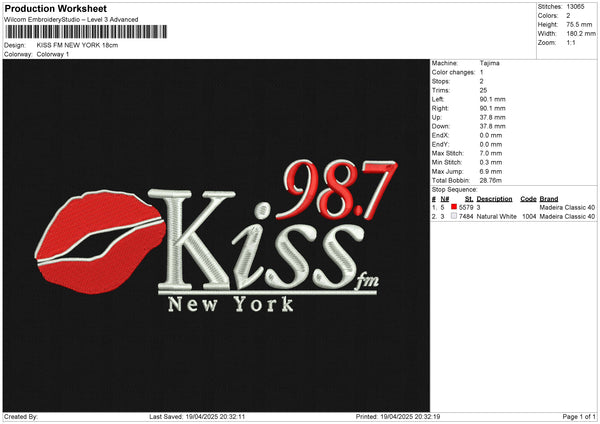This screenshot has height=424, width=600.
Task: Click the Code column header
Action: (x=528, y=199)
